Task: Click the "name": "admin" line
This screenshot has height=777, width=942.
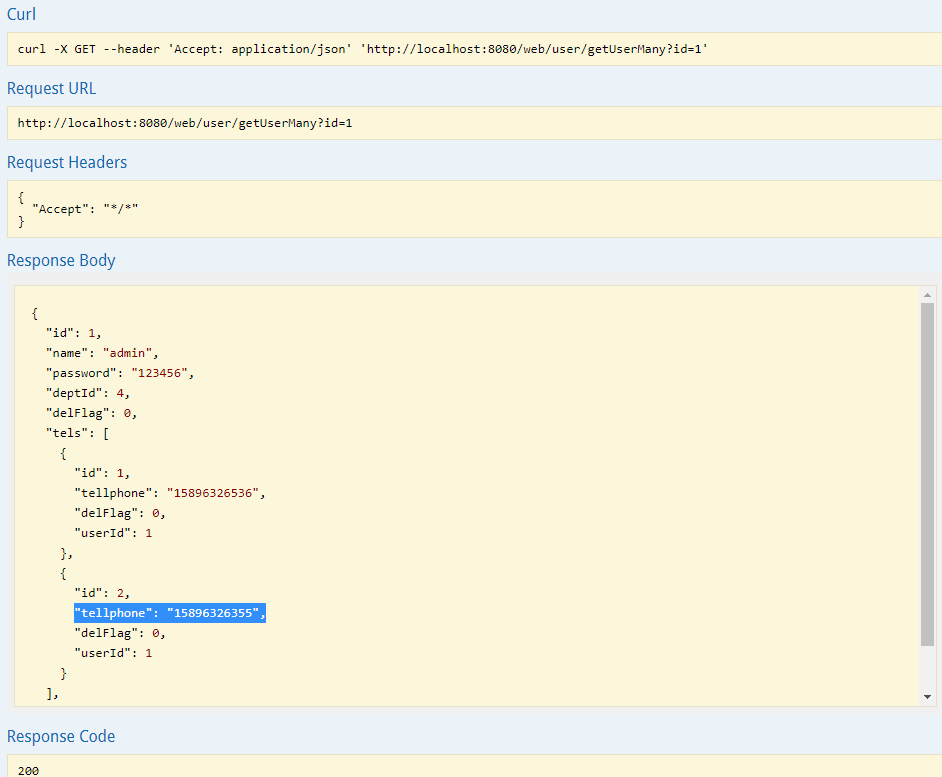Action: pyautogui.click(x=102, y=353)
